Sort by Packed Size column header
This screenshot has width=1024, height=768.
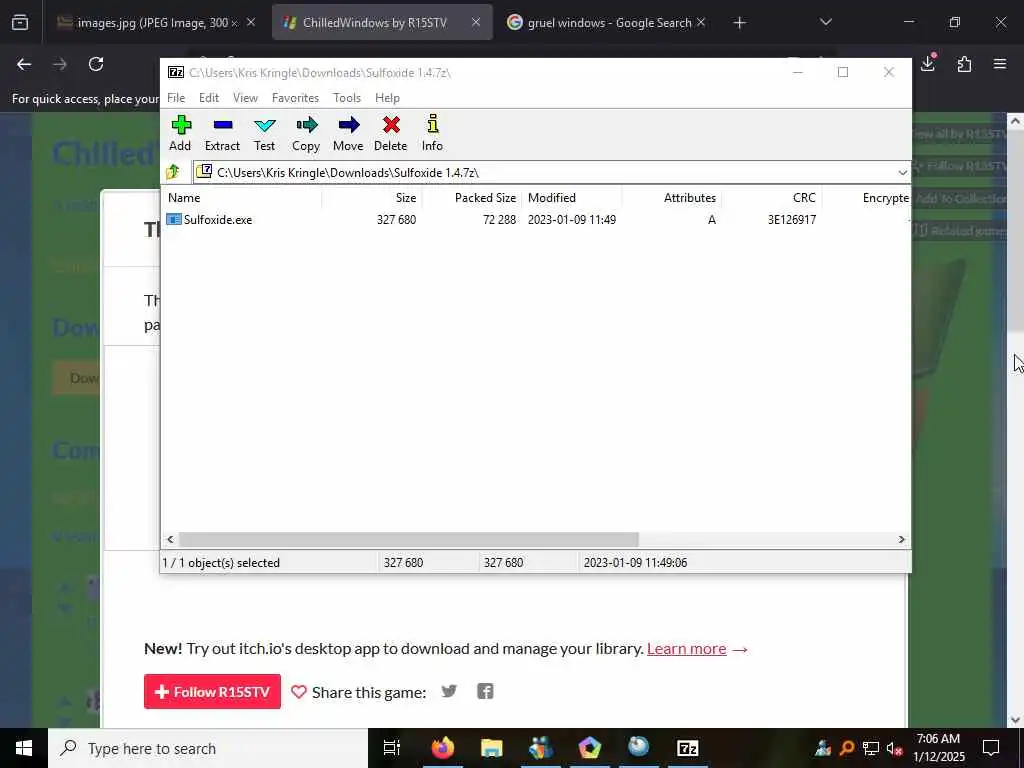pyautogui.click(x=472, y=198)
